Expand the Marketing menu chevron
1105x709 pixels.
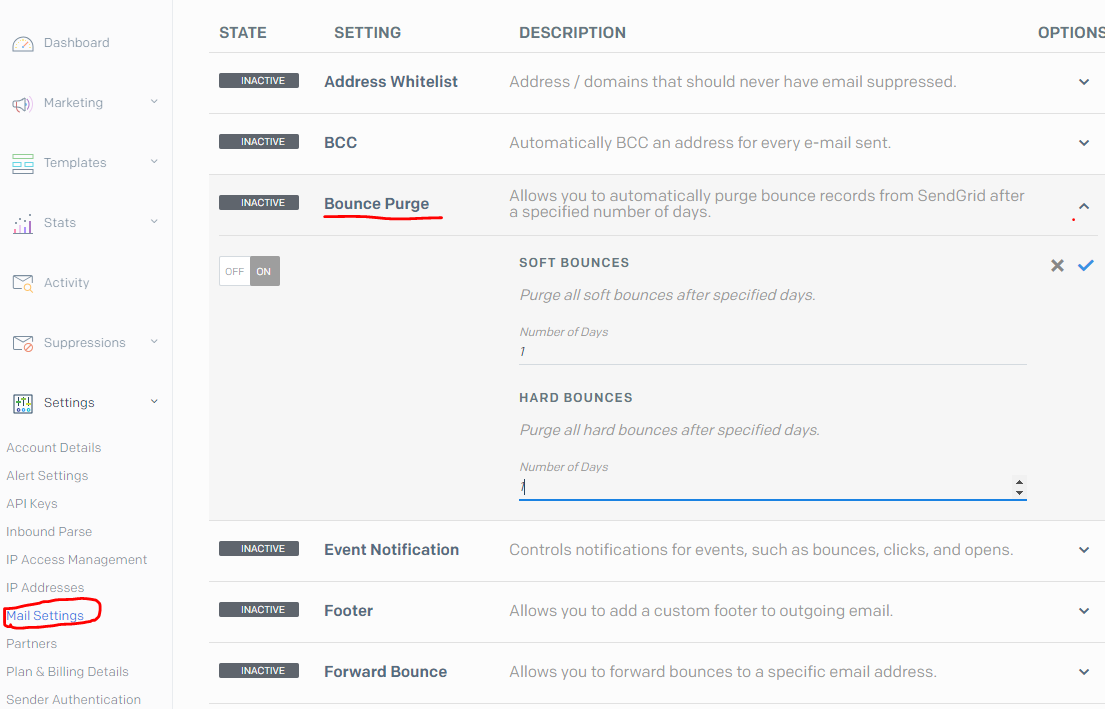click(154, 102)
